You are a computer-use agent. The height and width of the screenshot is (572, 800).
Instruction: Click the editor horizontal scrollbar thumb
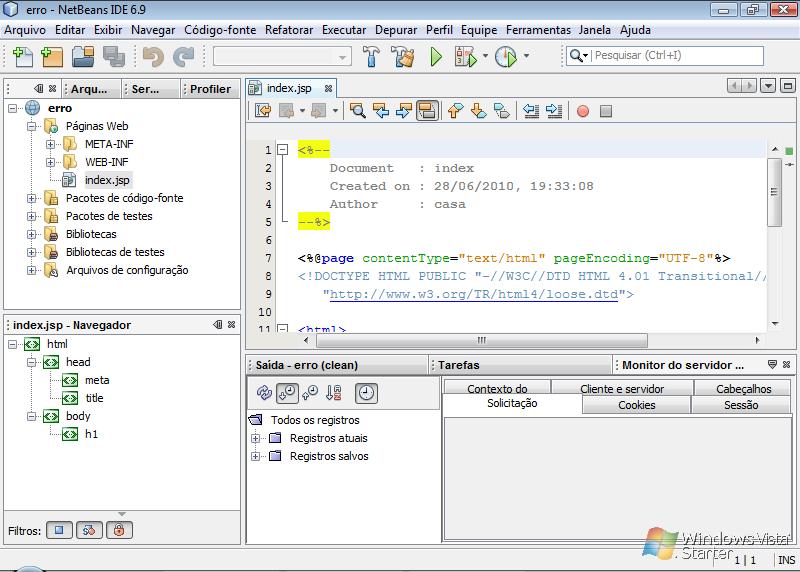[x=482, y=340]
